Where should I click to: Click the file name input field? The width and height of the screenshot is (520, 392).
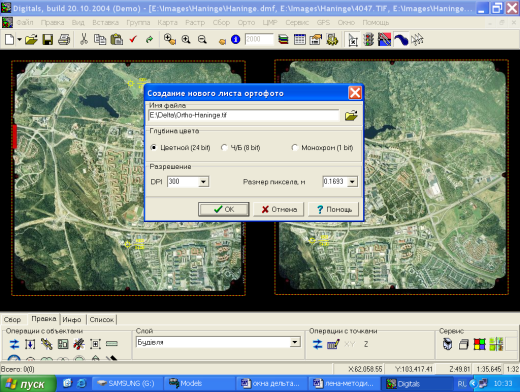coord(244,115)
